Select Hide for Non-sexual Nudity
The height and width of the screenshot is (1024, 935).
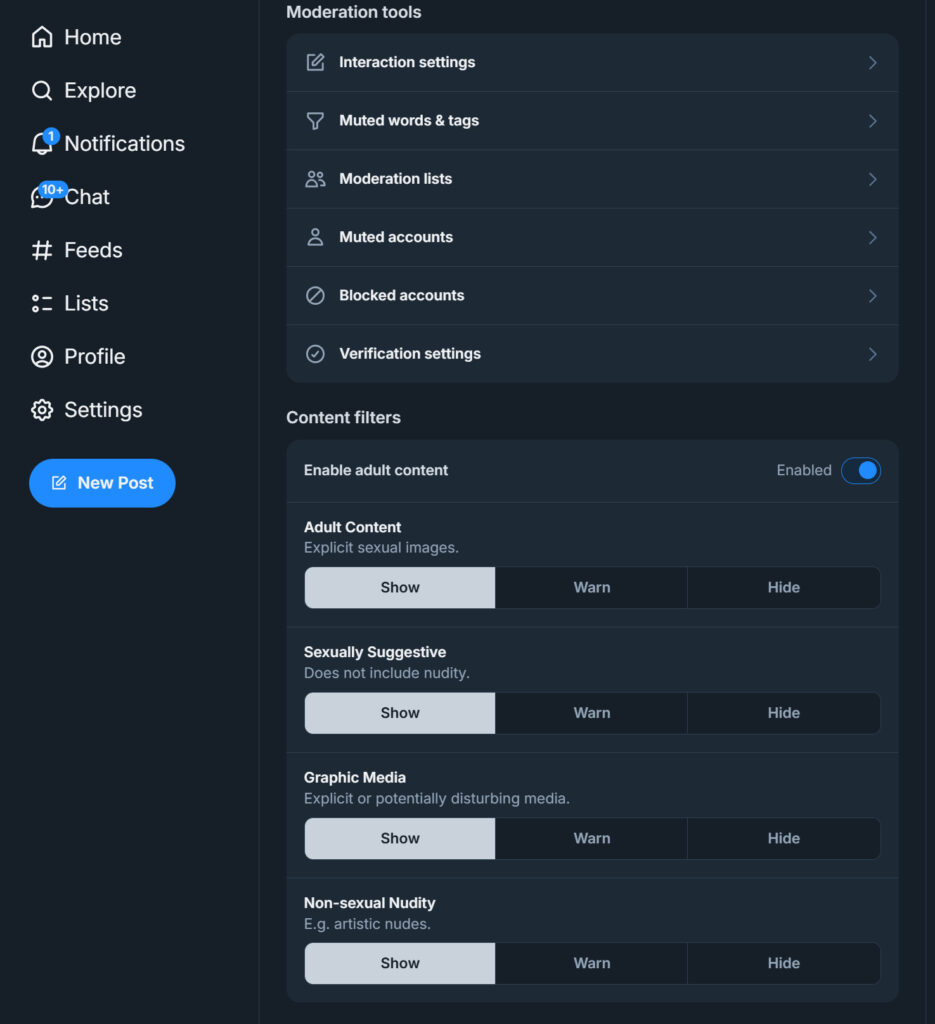pyautogui.click(x=783, y=963)
